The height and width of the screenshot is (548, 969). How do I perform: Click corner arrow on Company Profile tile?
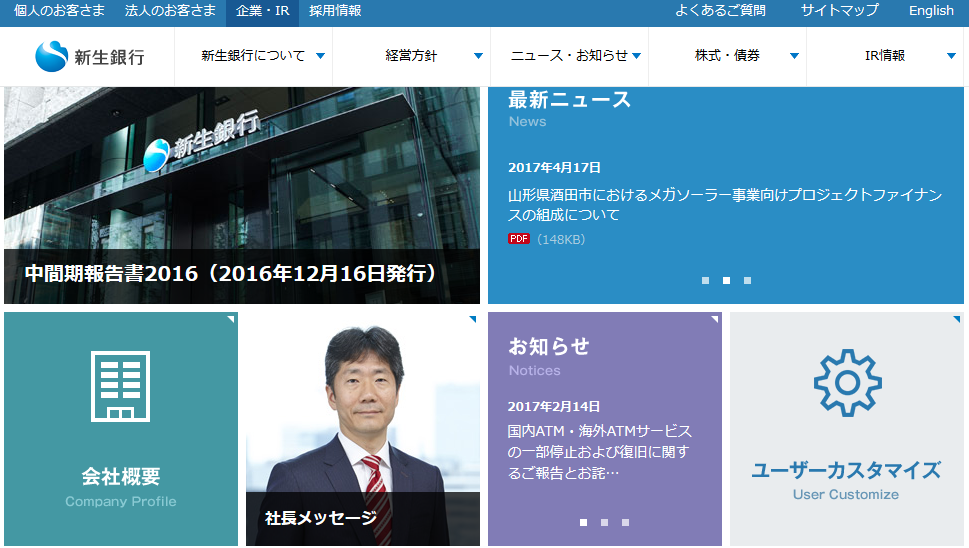coord(231,319)
